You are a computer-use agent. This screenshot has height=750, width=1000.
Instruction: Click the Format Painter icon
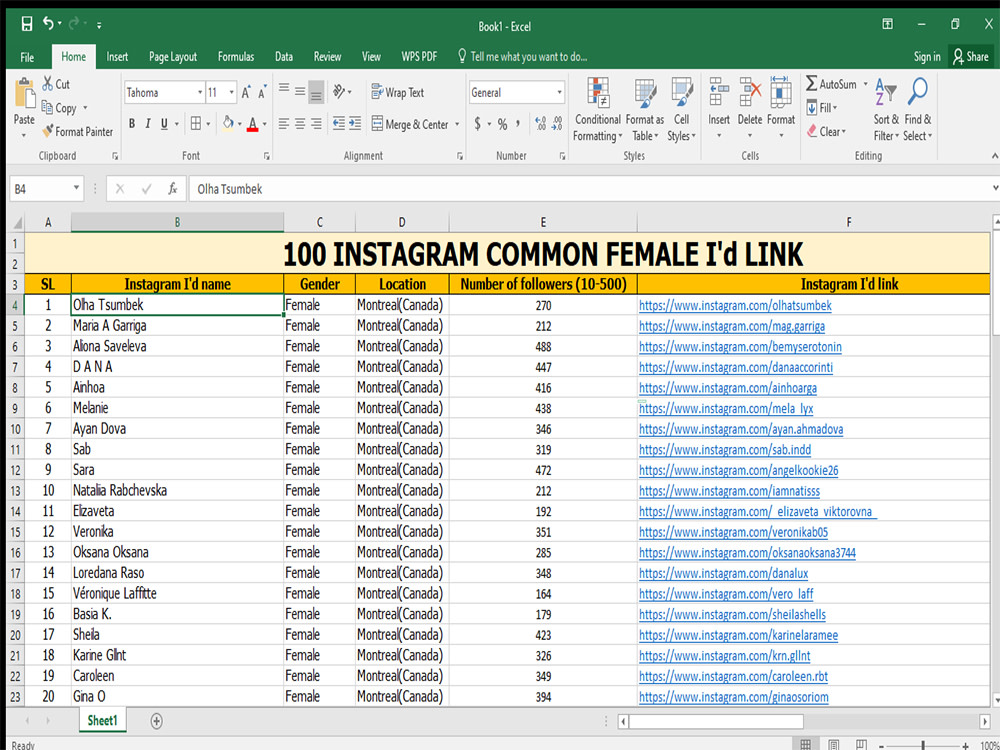(x=48, y=132)
